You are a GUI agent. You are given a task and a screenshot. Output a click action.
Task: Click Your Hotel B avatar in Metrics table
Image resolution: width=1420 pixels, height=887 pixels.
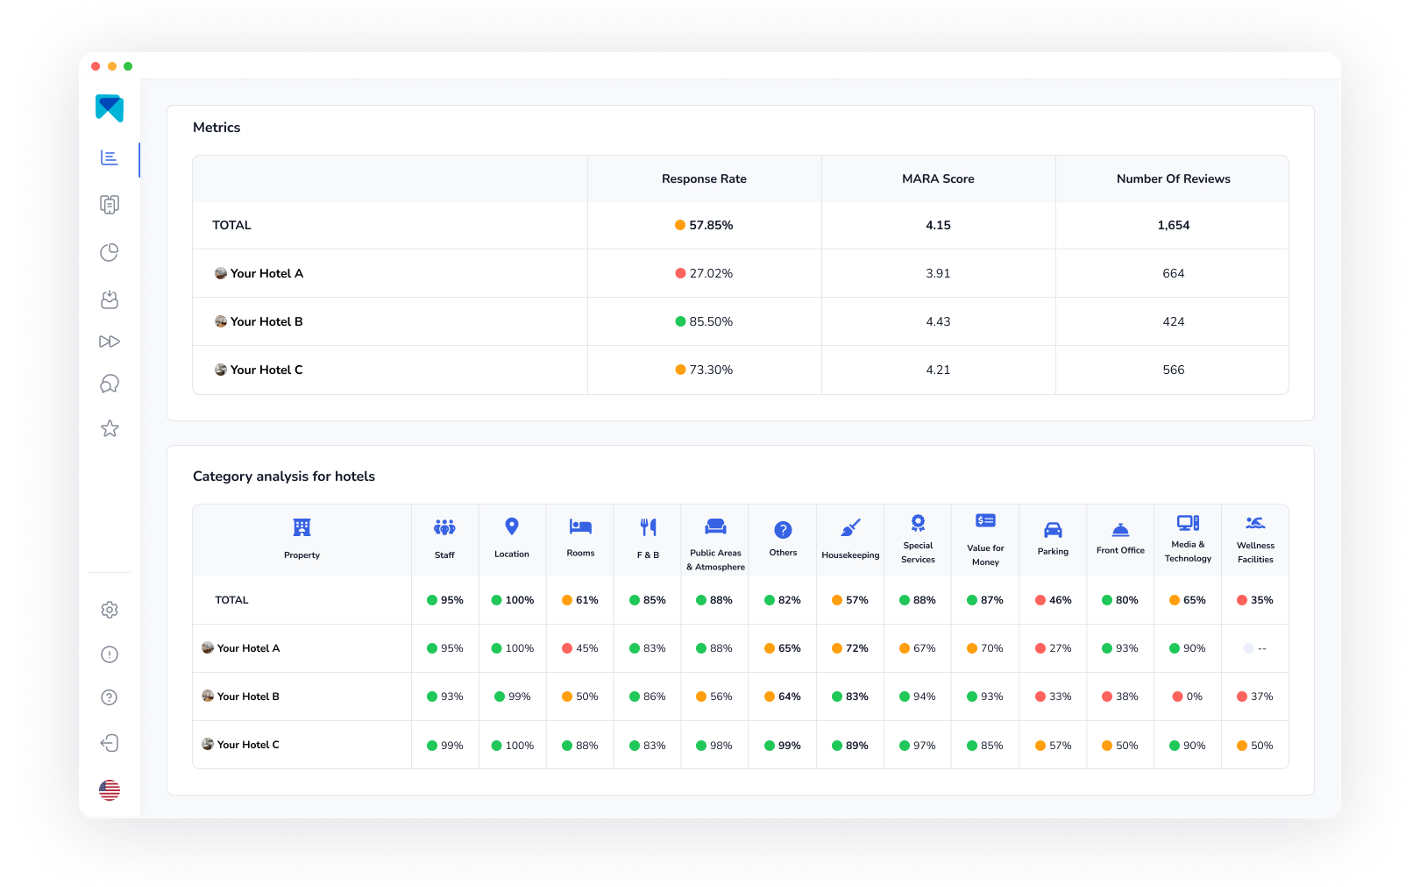[221, 321]
